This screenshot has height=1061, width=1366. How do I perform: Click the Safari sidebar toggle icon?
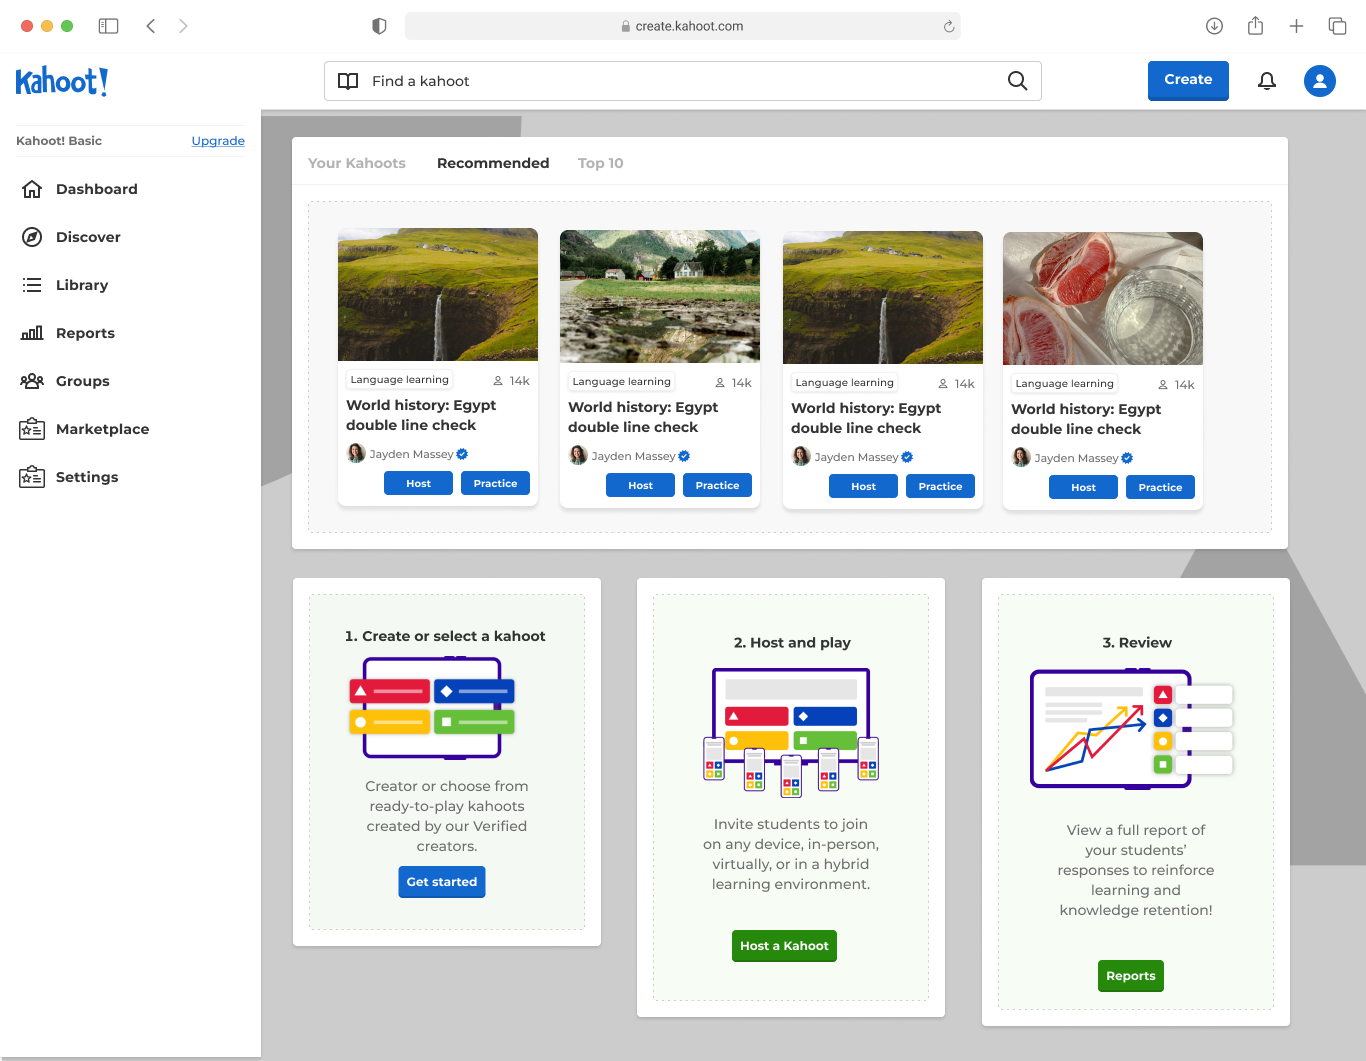click(x=108, y=26)
